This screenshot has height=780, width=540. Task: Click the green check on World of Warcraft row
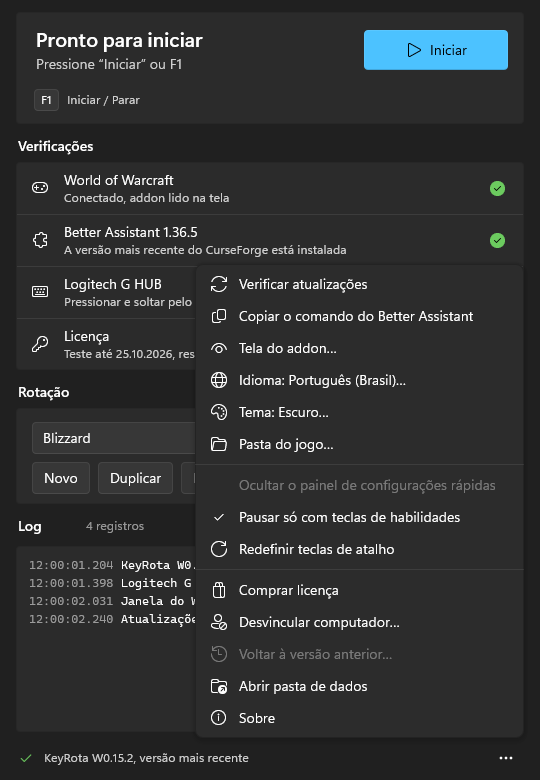[x=497, y=189]
